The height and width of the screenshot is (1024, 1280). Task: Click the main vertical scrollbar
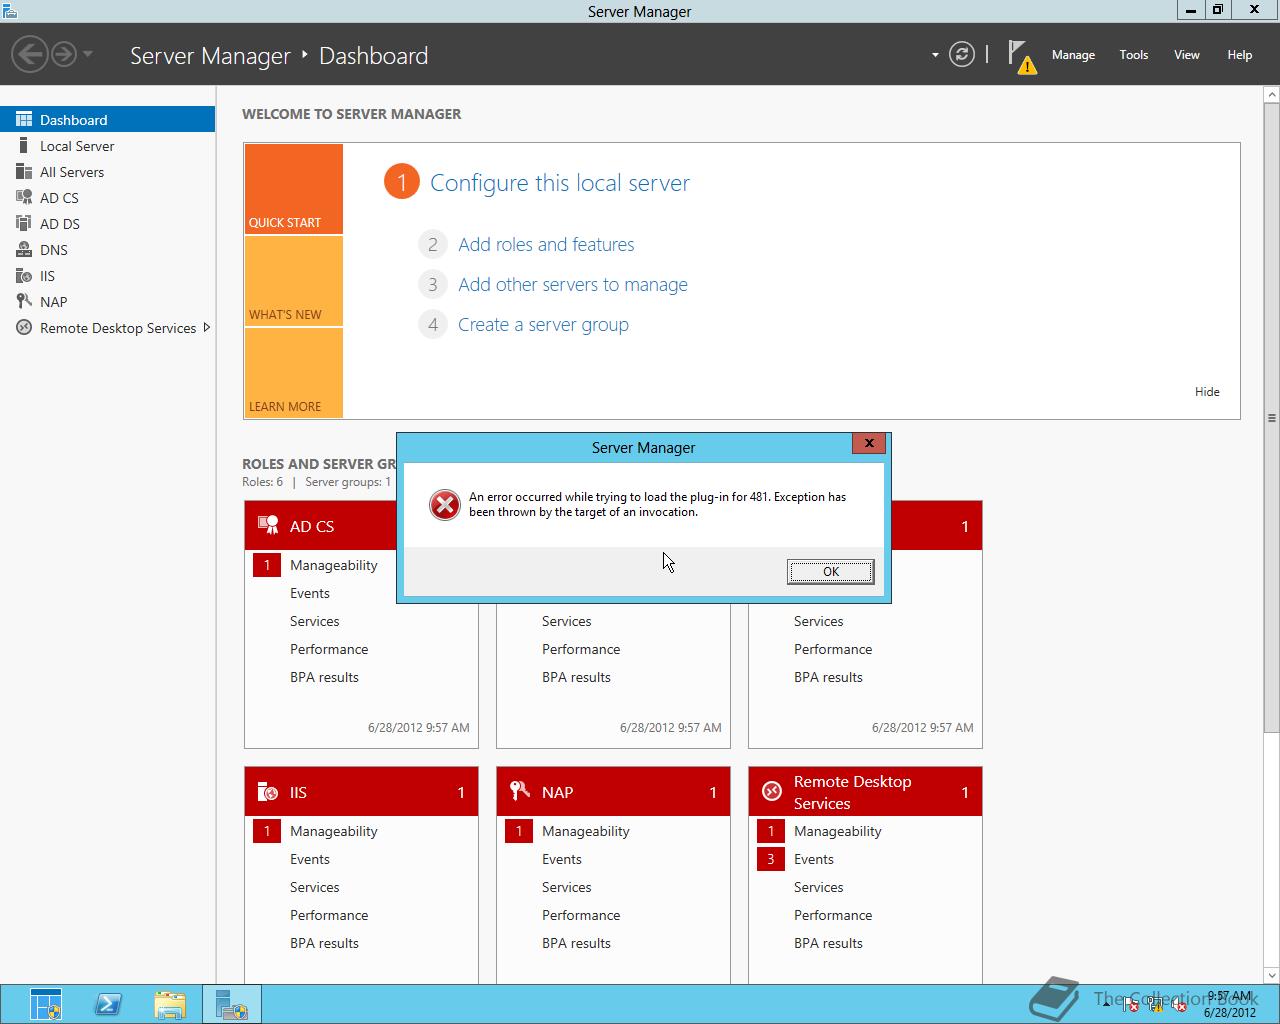[x=1272, y=418]
